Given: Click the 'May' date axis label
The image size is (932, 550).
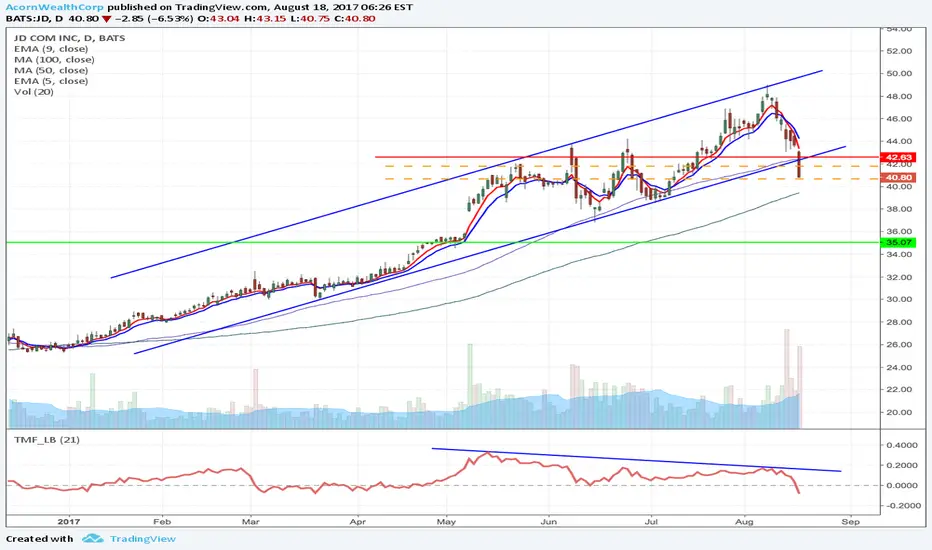Looking at the screenshot, I should 446,522.
